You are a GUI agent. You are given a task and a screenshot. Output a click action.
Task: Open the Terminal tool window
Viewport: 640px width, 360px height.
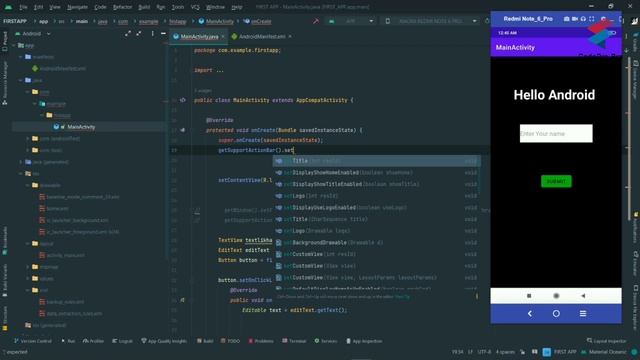click(x=294, y=341)
